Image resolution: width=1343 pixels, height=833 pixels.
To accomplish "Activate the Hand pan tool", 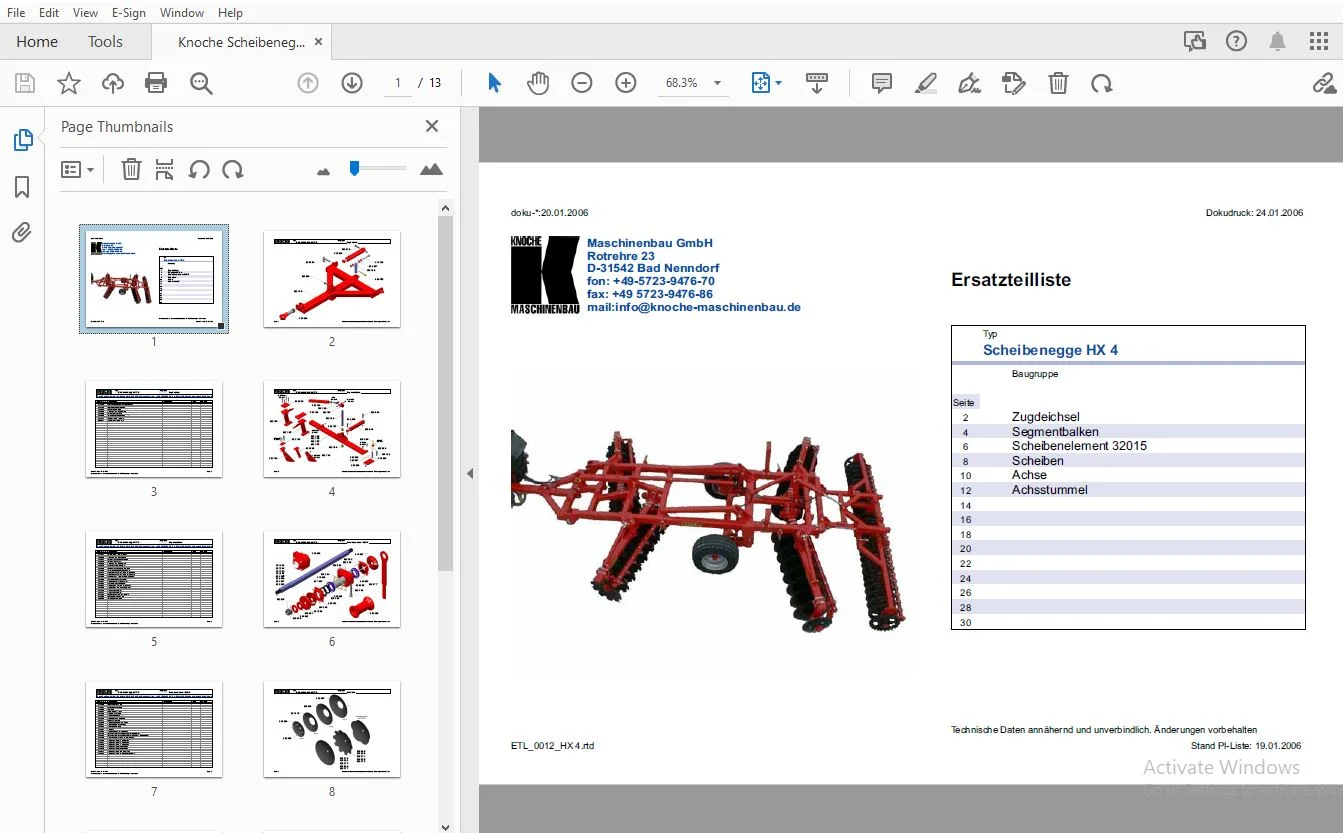I will point(538,83).
